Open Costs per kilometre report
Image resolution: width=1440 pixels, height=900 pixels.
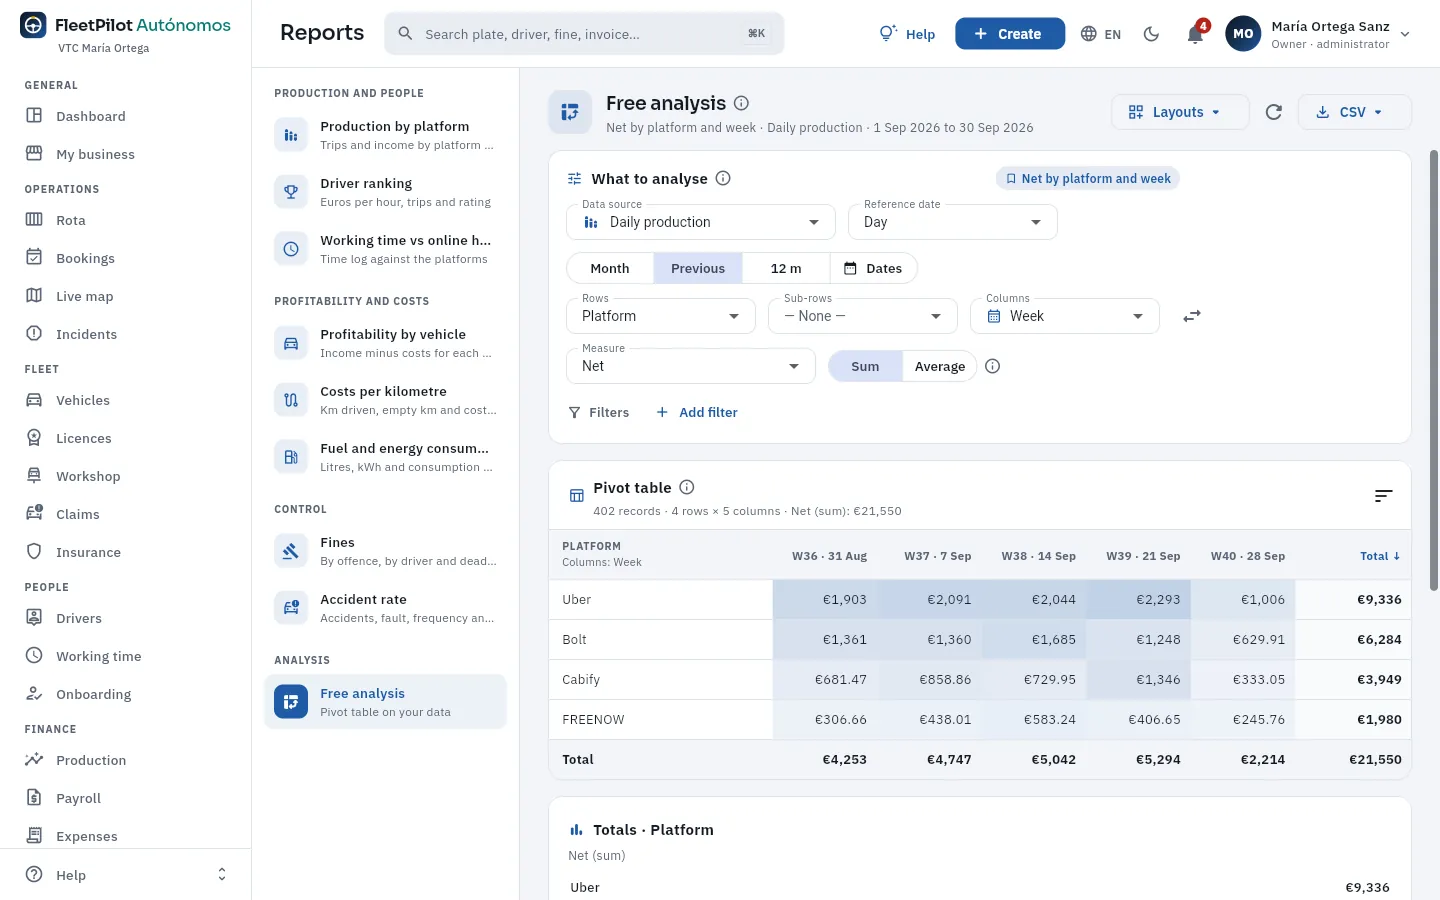tap(385, 400)
